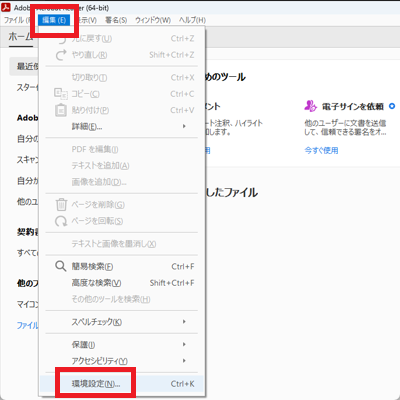Open the ウィンドウ(W) menu

[153, 20]
